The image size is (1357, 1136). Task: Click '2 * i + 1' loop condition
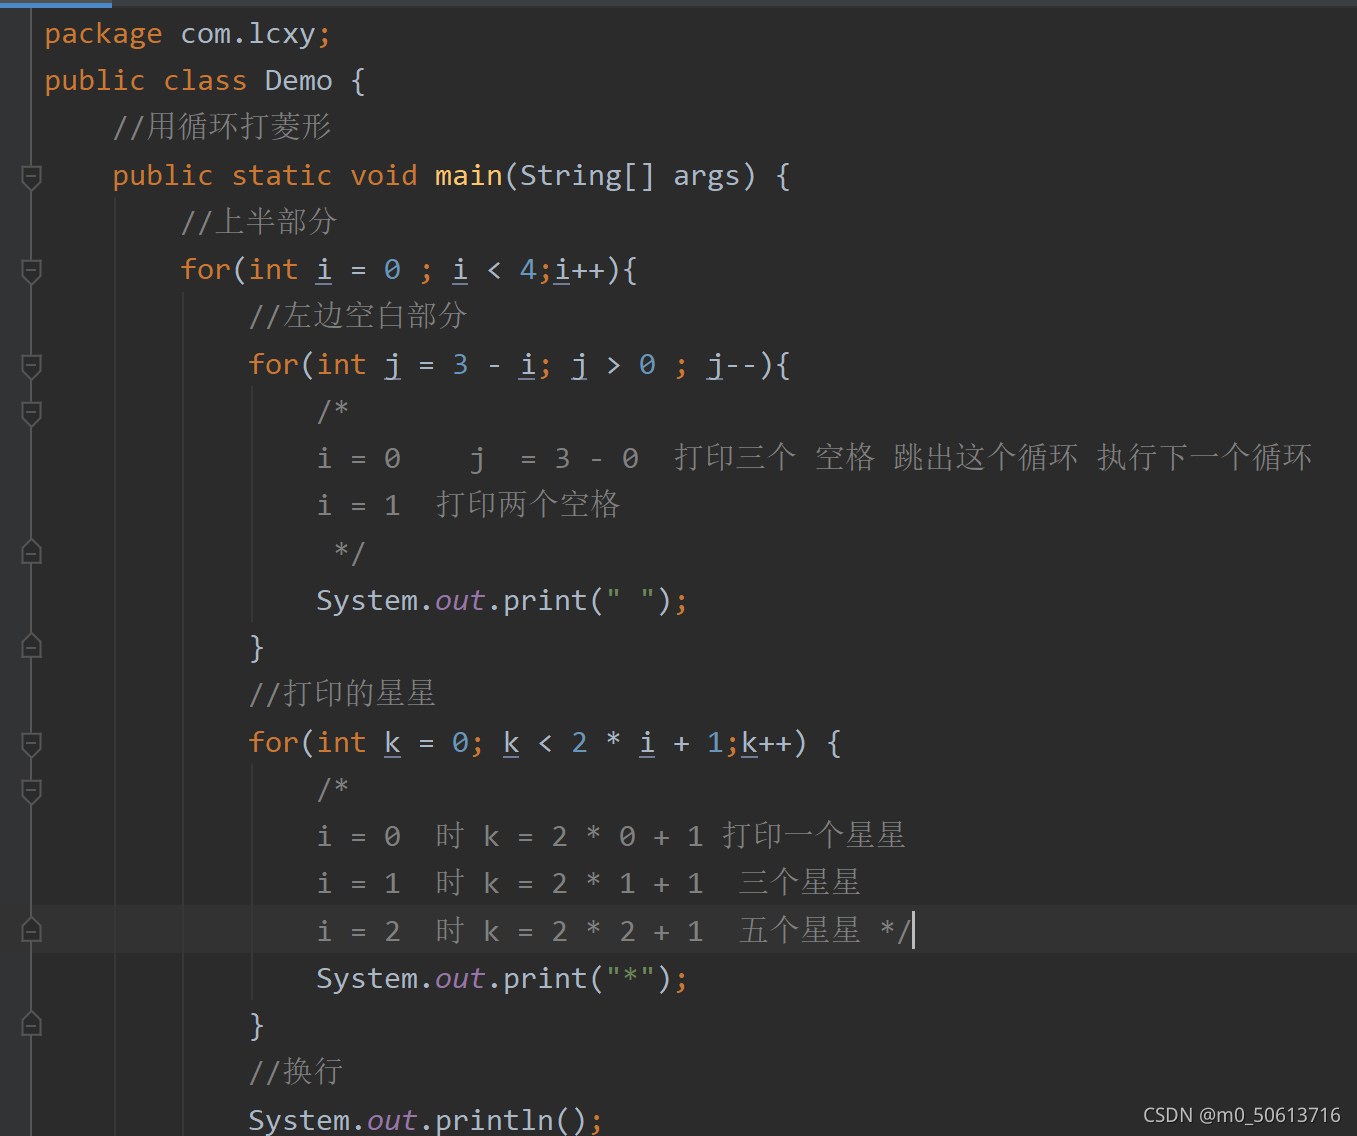click(647, 743)
